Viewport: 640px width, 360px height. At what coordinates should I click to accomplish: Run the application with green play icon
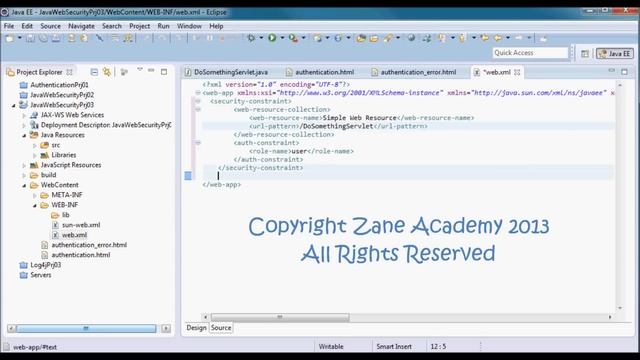(x=272, y=38)
